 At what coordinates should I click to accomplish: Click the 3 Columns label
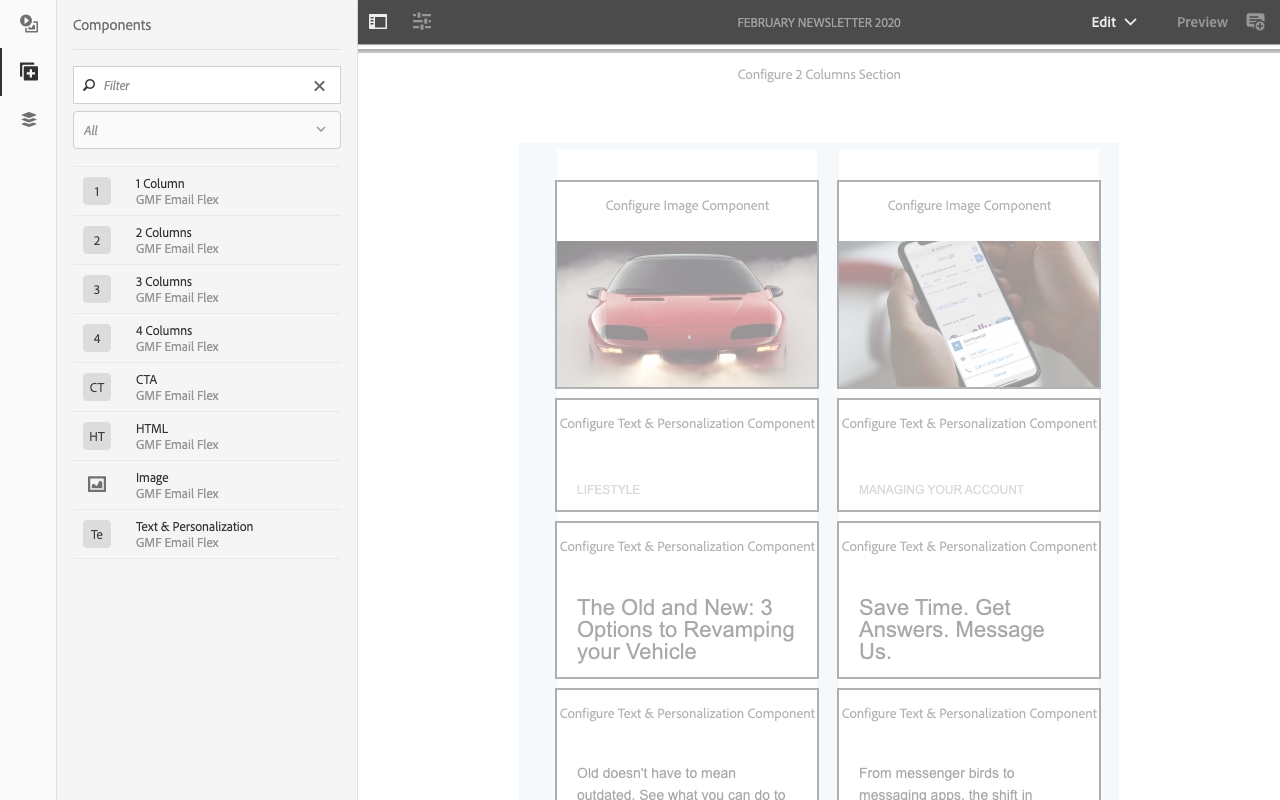click(x=164, y=281)
